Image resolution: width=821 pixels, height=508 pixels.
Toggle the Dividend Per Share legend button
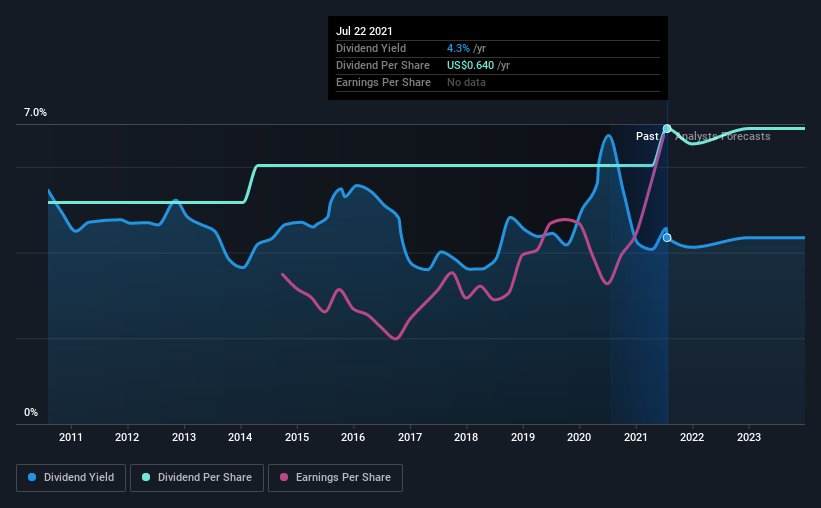[x=197, y=478]
